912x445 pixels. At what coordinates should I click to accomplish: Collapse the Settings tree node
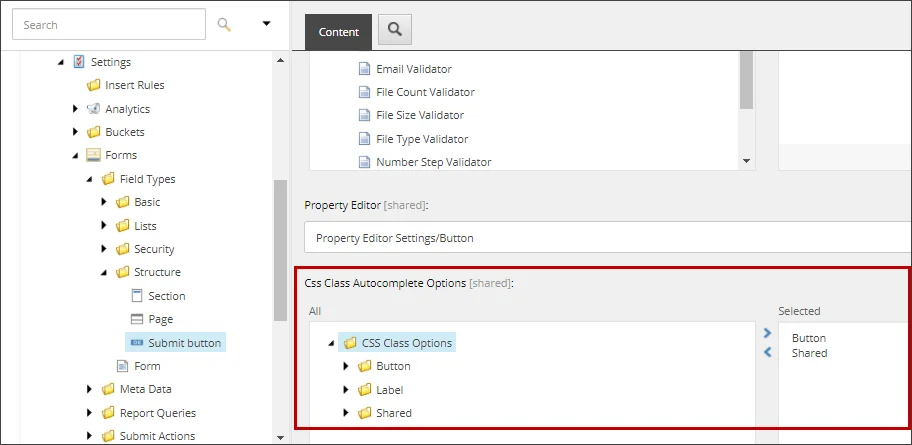point(61,62)
